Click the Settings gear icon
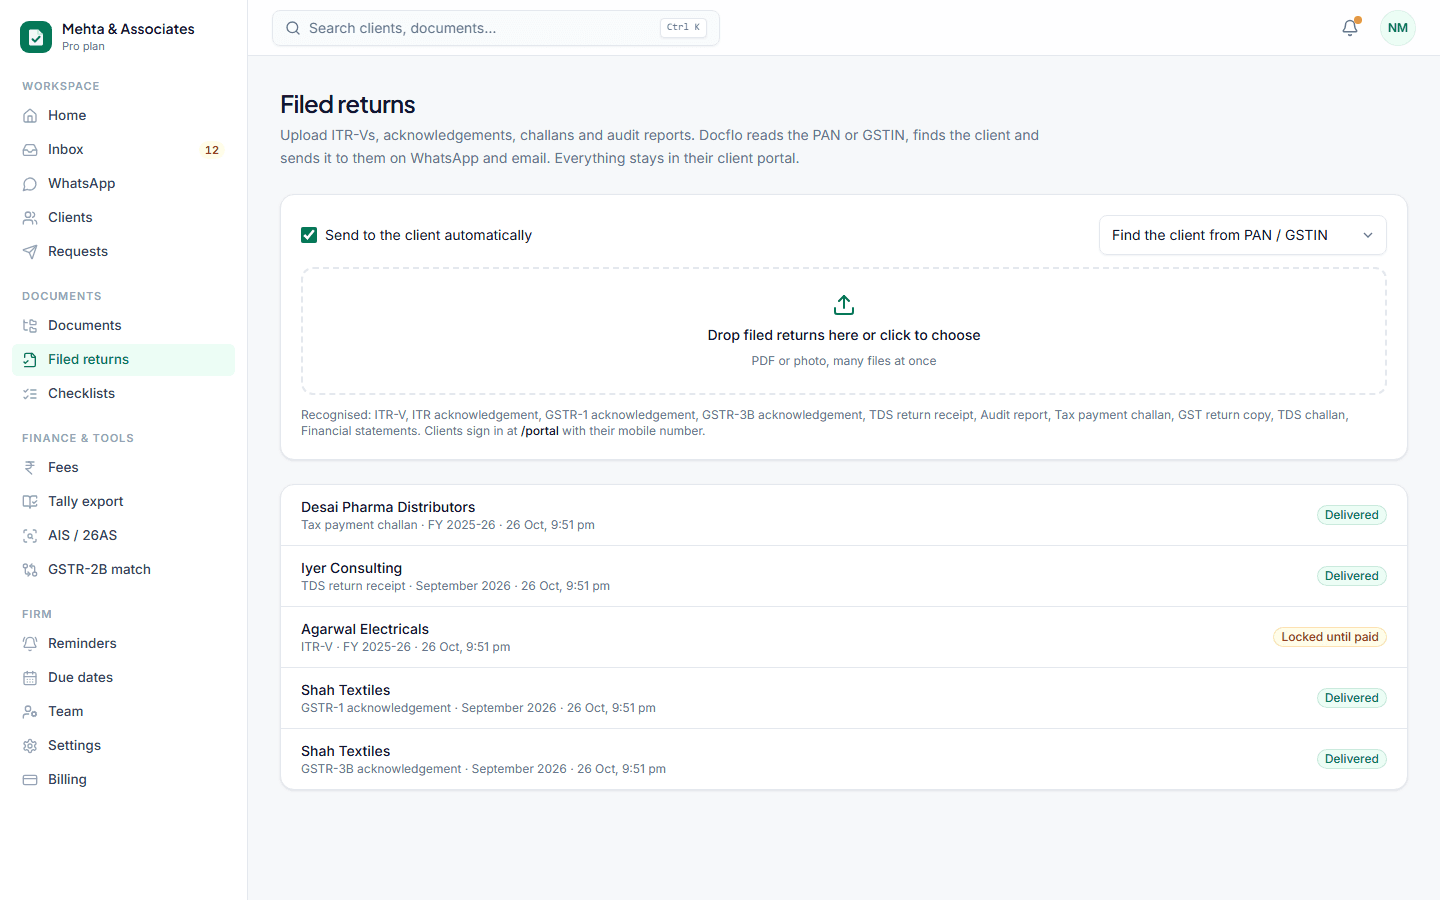 point(30,746)
